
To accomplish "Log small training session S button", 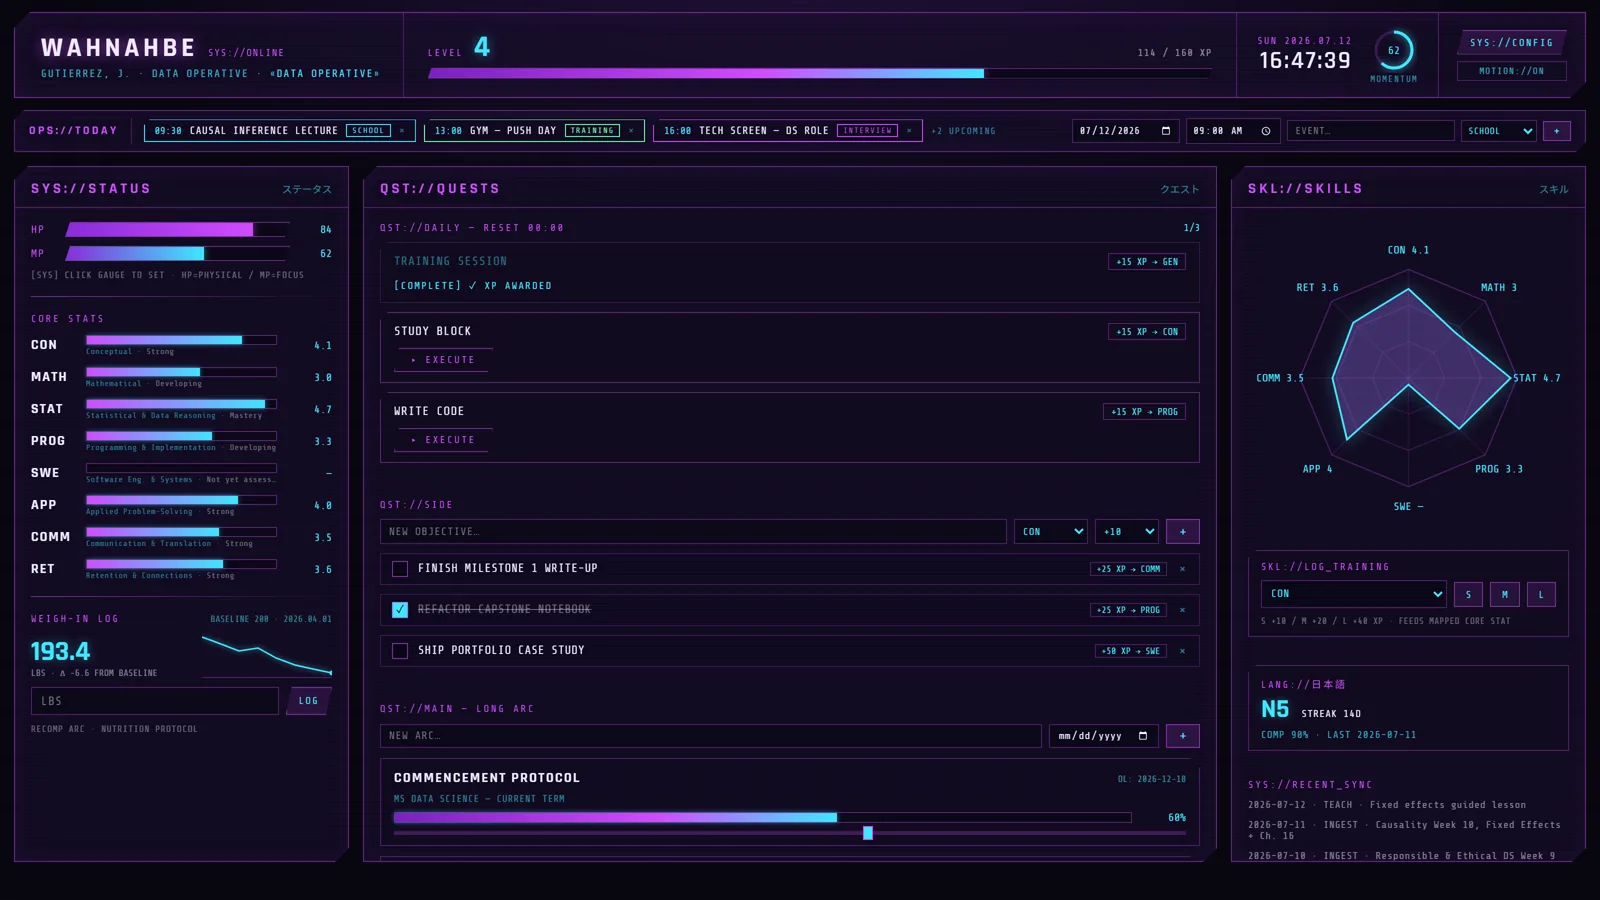I will pyautogui.click(x=1468, y=594).
